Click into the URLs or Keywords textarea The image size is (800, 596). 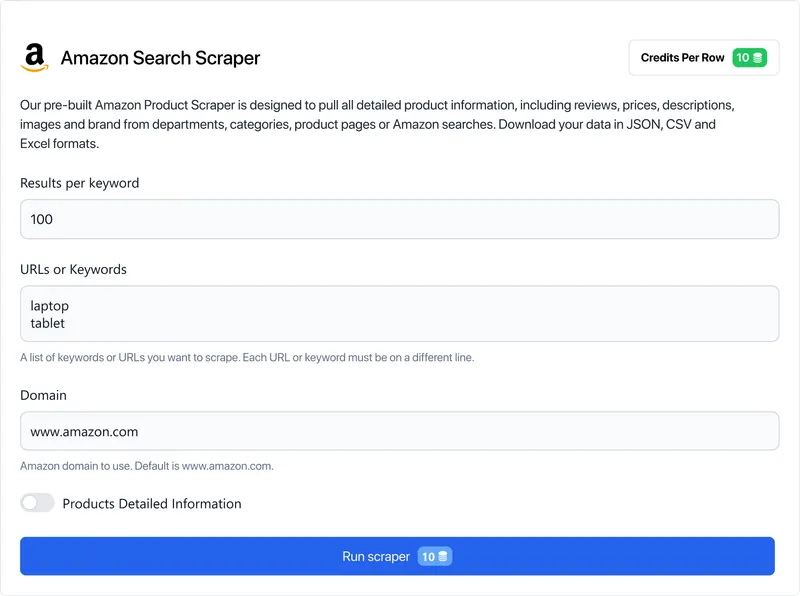click(398, 314)
